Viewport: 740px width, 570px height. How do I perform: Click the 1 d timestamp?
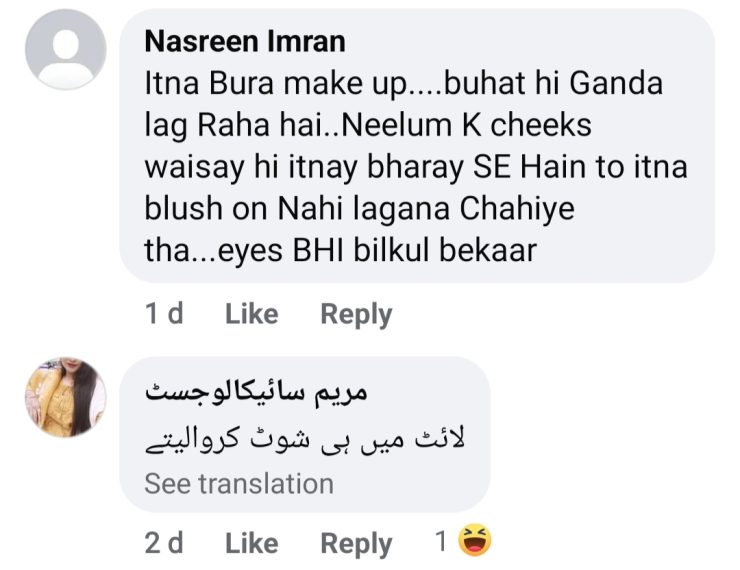tap(164, 314)
